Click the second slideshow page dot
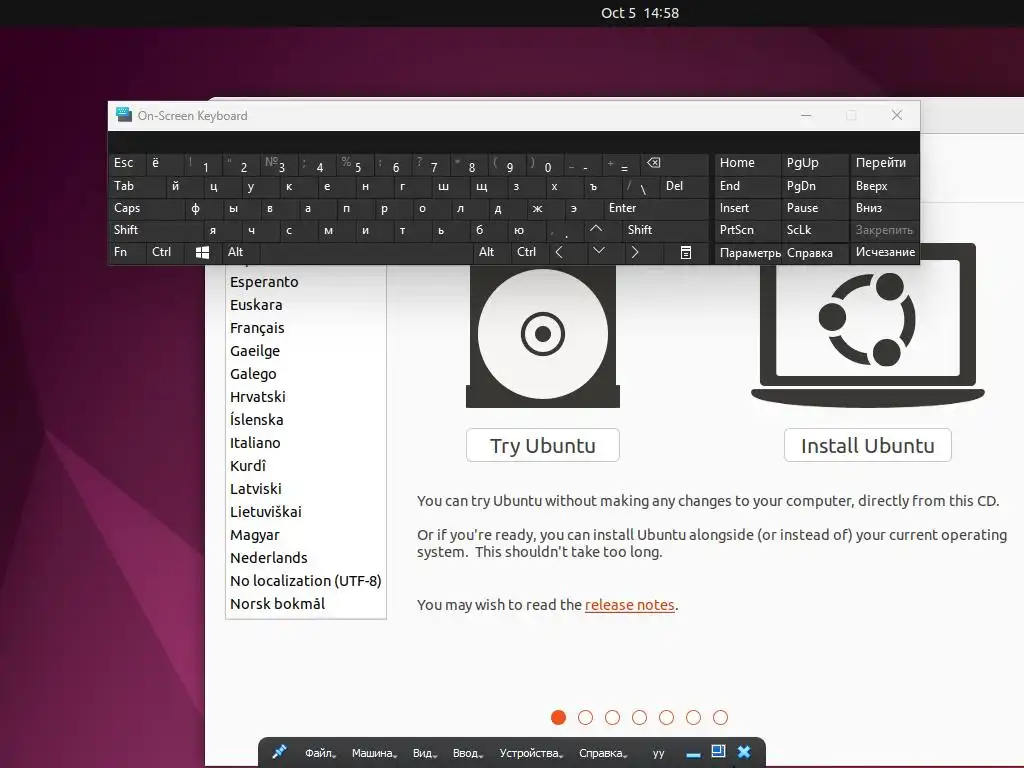The height and width of the screenshot is (768, 1024). 585,718
